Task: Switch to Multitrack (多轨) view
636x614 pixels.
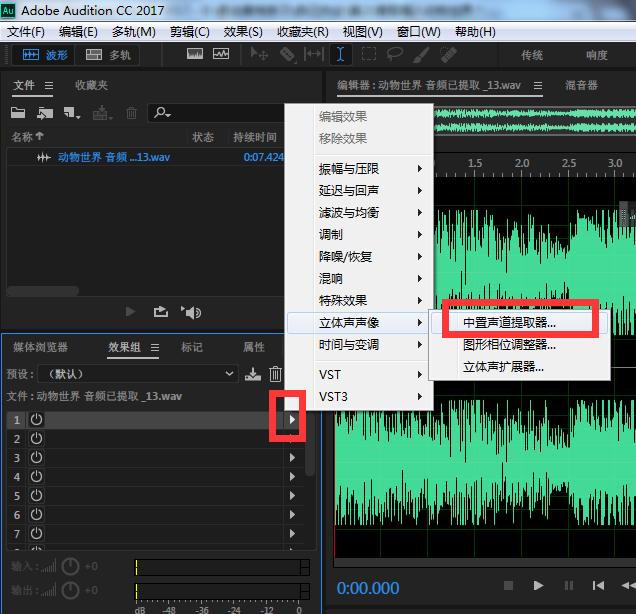Action: pos(108,55)
